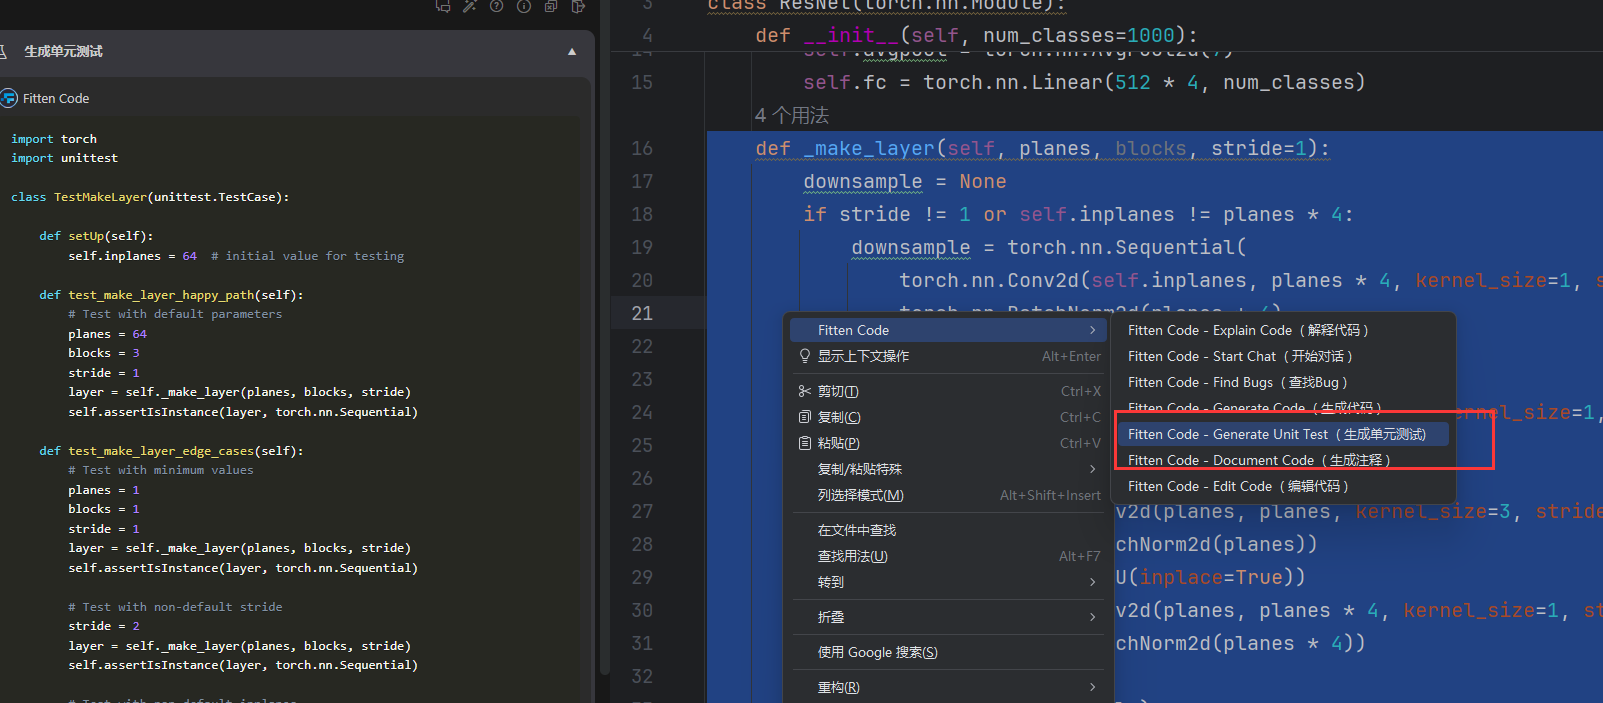The width and height of the screenshot is (1603, 703).
Task: Click the logout door-arrow icon
Action: click(x=578, y=6)
